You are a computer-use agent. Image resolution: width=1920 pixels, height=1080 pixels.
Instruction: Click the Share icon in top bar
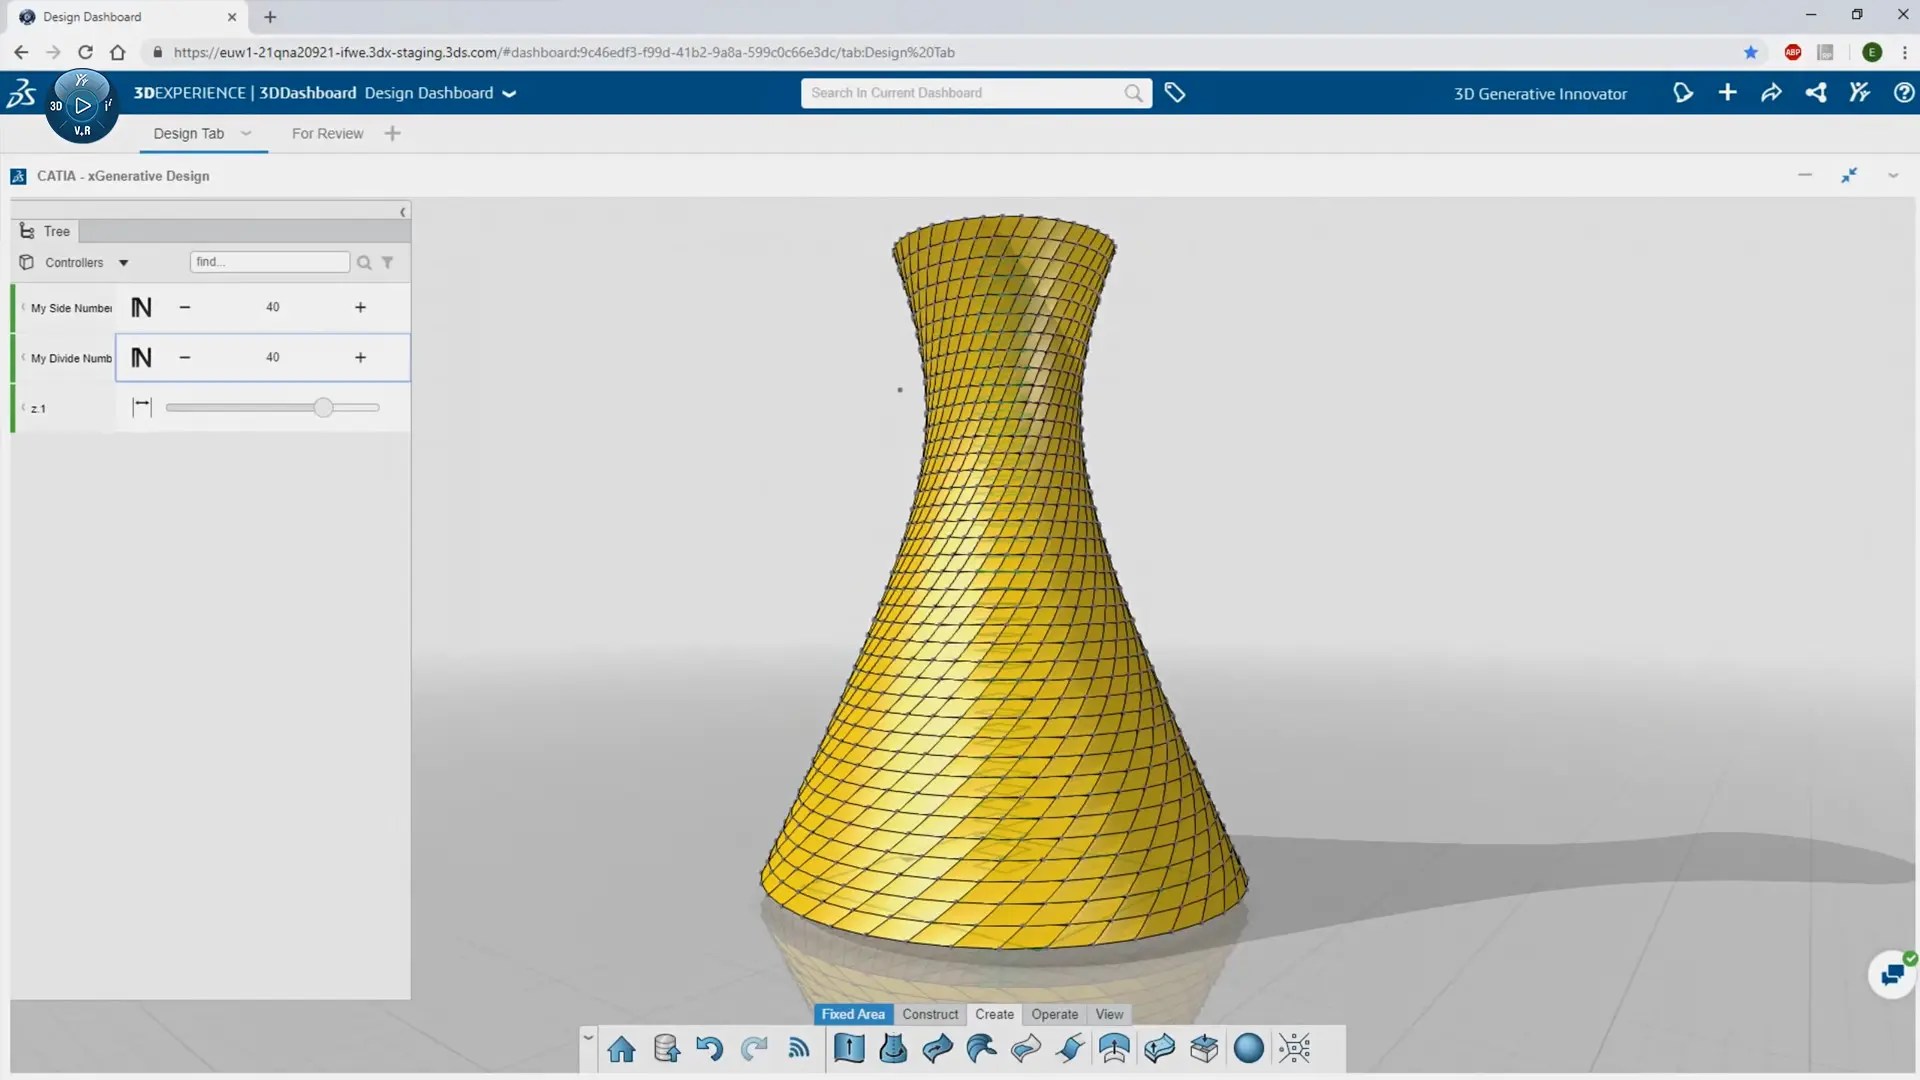tap(1771, 93)
